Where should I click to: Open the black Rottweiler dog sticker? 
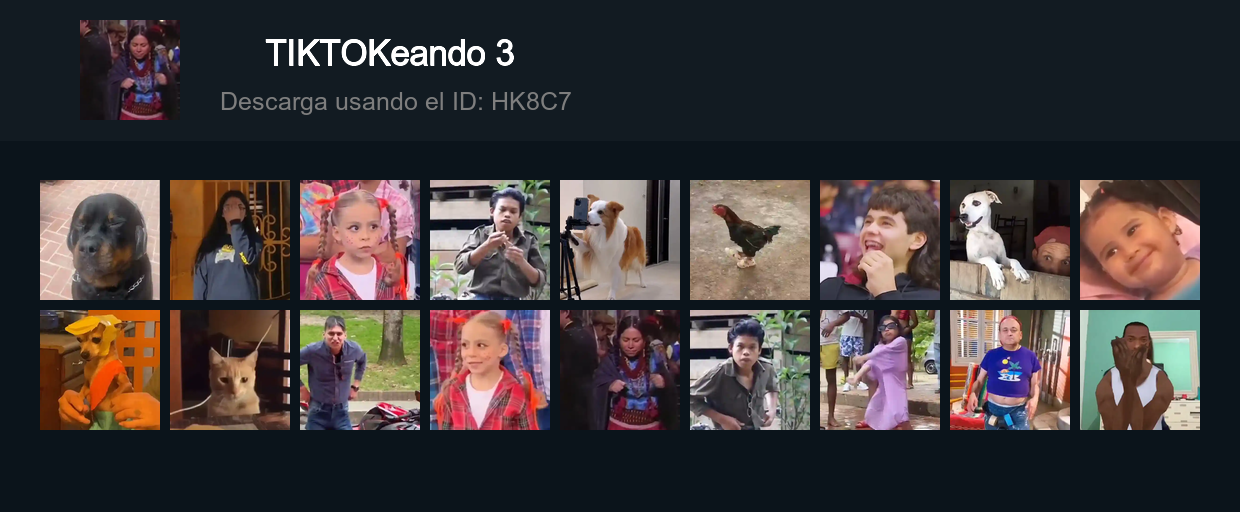pyautogui.click(x=100, y=240)
